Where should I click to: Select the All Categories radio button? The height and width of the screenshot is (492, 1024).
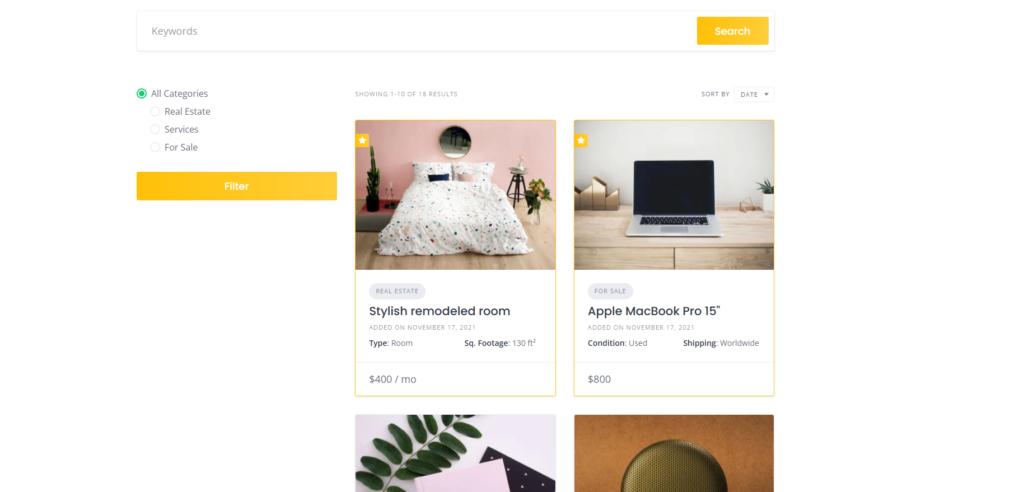(x=142, y=93)
